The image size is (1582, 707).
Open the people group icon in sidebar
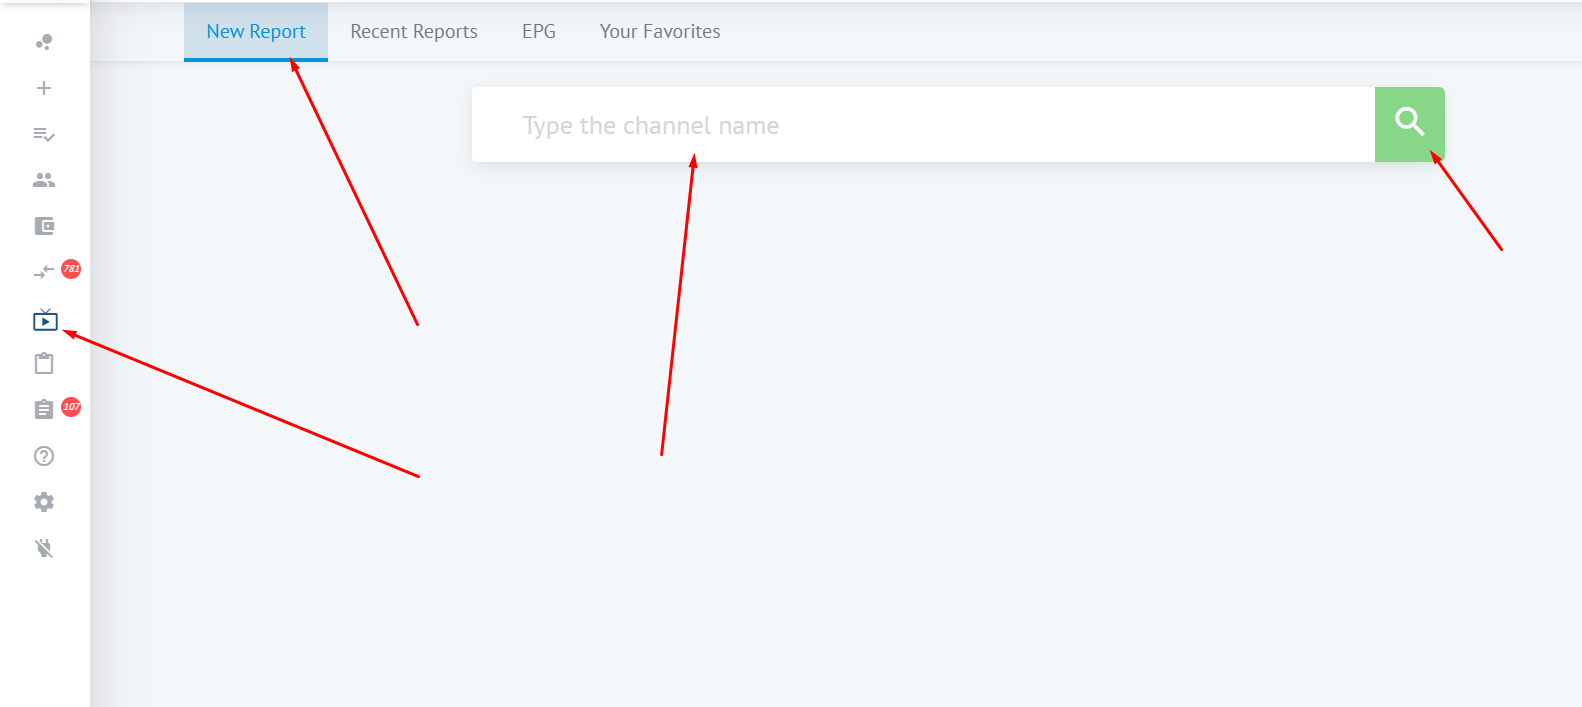pos(44,180)
